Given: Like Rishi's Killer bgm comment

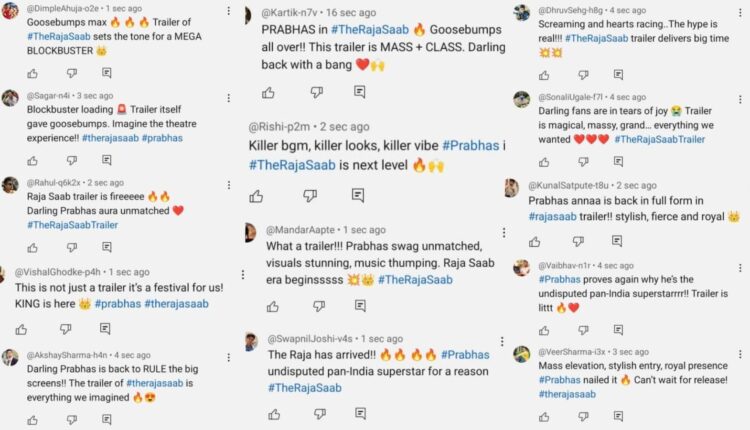Looking at the screenshot, I should 256,196.
